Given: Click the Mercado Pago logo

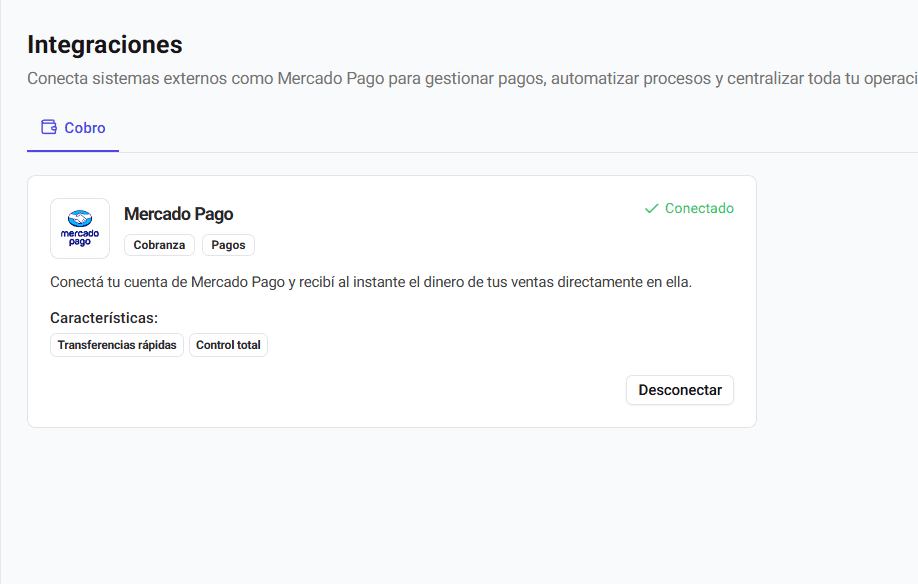Looking at the screenshot, I should (80, 228).
